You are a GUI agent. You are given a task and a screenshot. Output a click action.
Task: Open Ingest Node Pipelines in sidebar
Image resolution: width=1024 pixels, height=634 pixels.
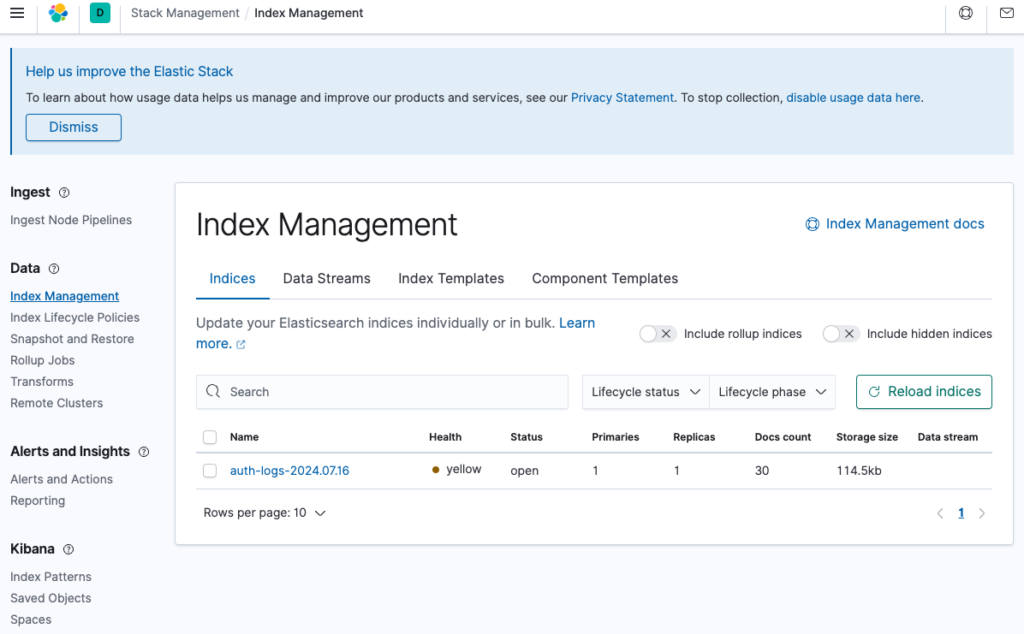click(x=71, y=220)
